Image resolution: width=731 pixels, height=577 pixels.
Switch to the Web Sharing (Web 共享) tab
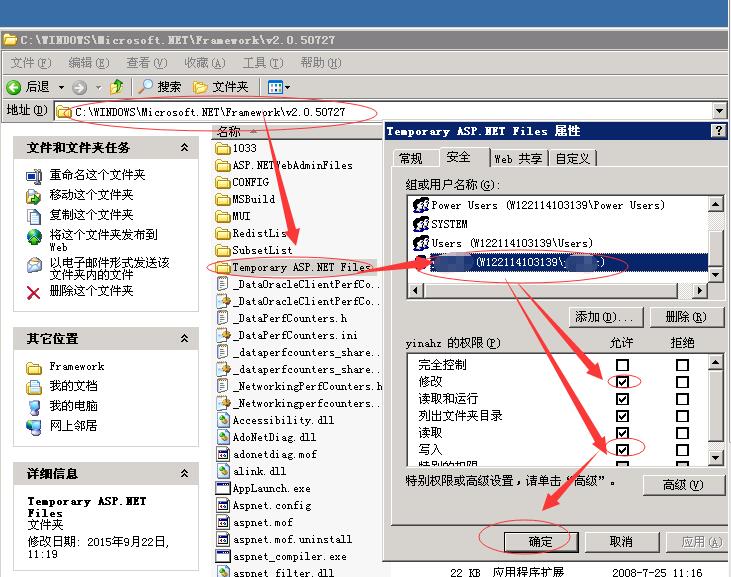[518, 158]
